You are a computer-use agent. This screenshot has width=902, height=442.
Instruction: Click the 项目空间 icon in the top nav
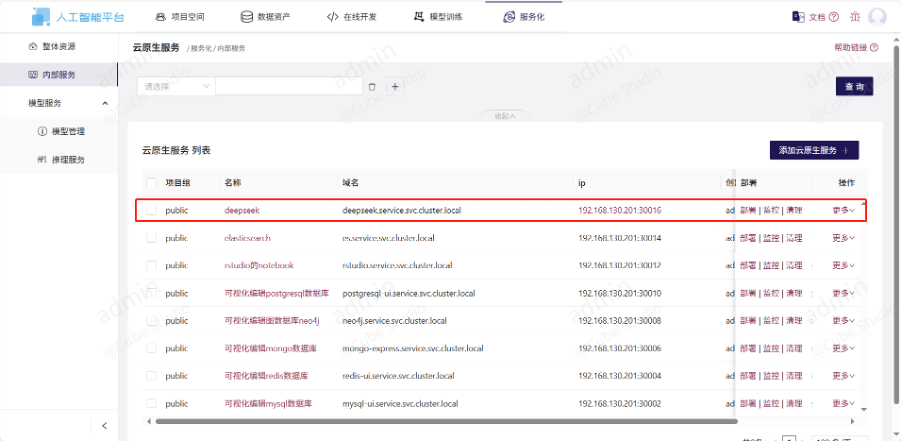coord(160,17)
